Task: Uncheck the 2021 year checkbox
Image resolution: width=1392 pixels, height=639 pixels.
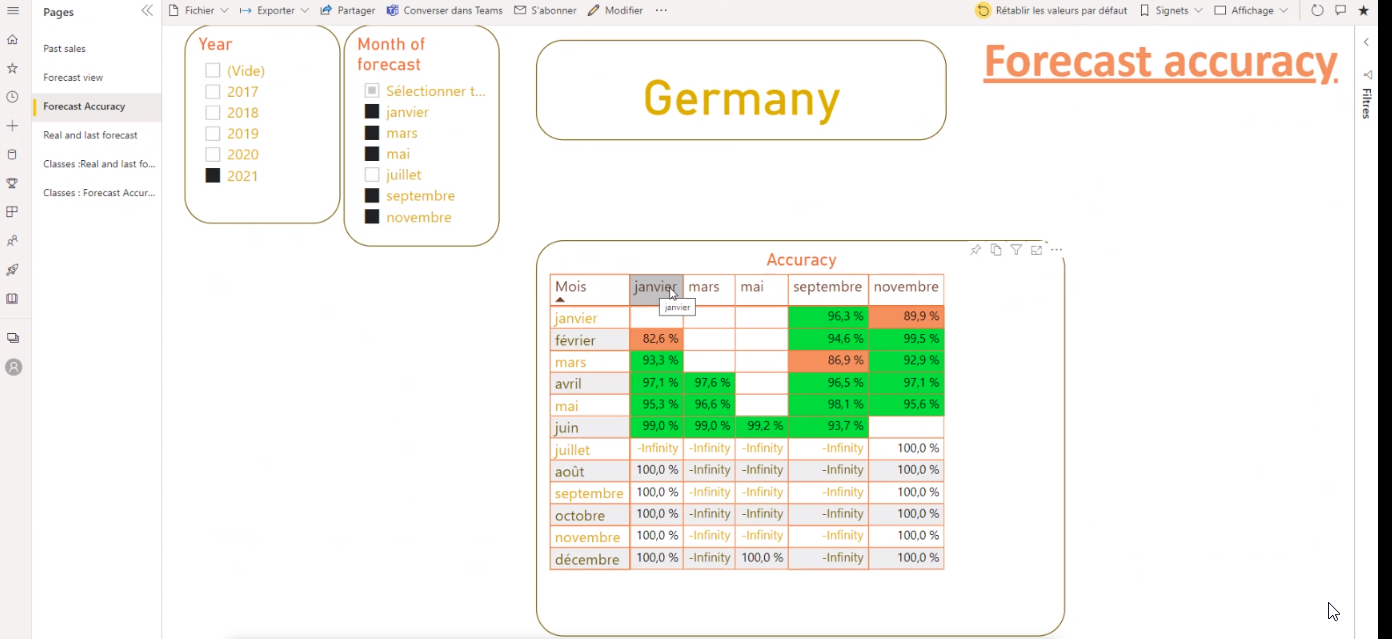Action: pos(213,176)
